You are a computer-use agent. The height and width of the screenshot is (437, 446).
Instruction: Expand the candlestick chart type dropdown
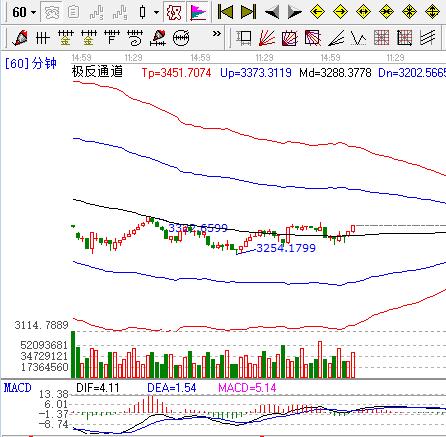[156, 12]
